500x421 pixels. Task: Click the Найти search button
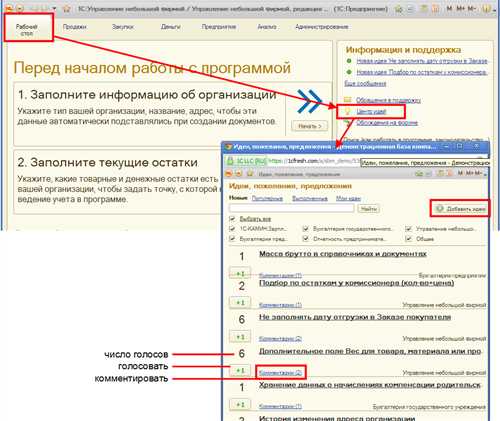tap(368, 209)
